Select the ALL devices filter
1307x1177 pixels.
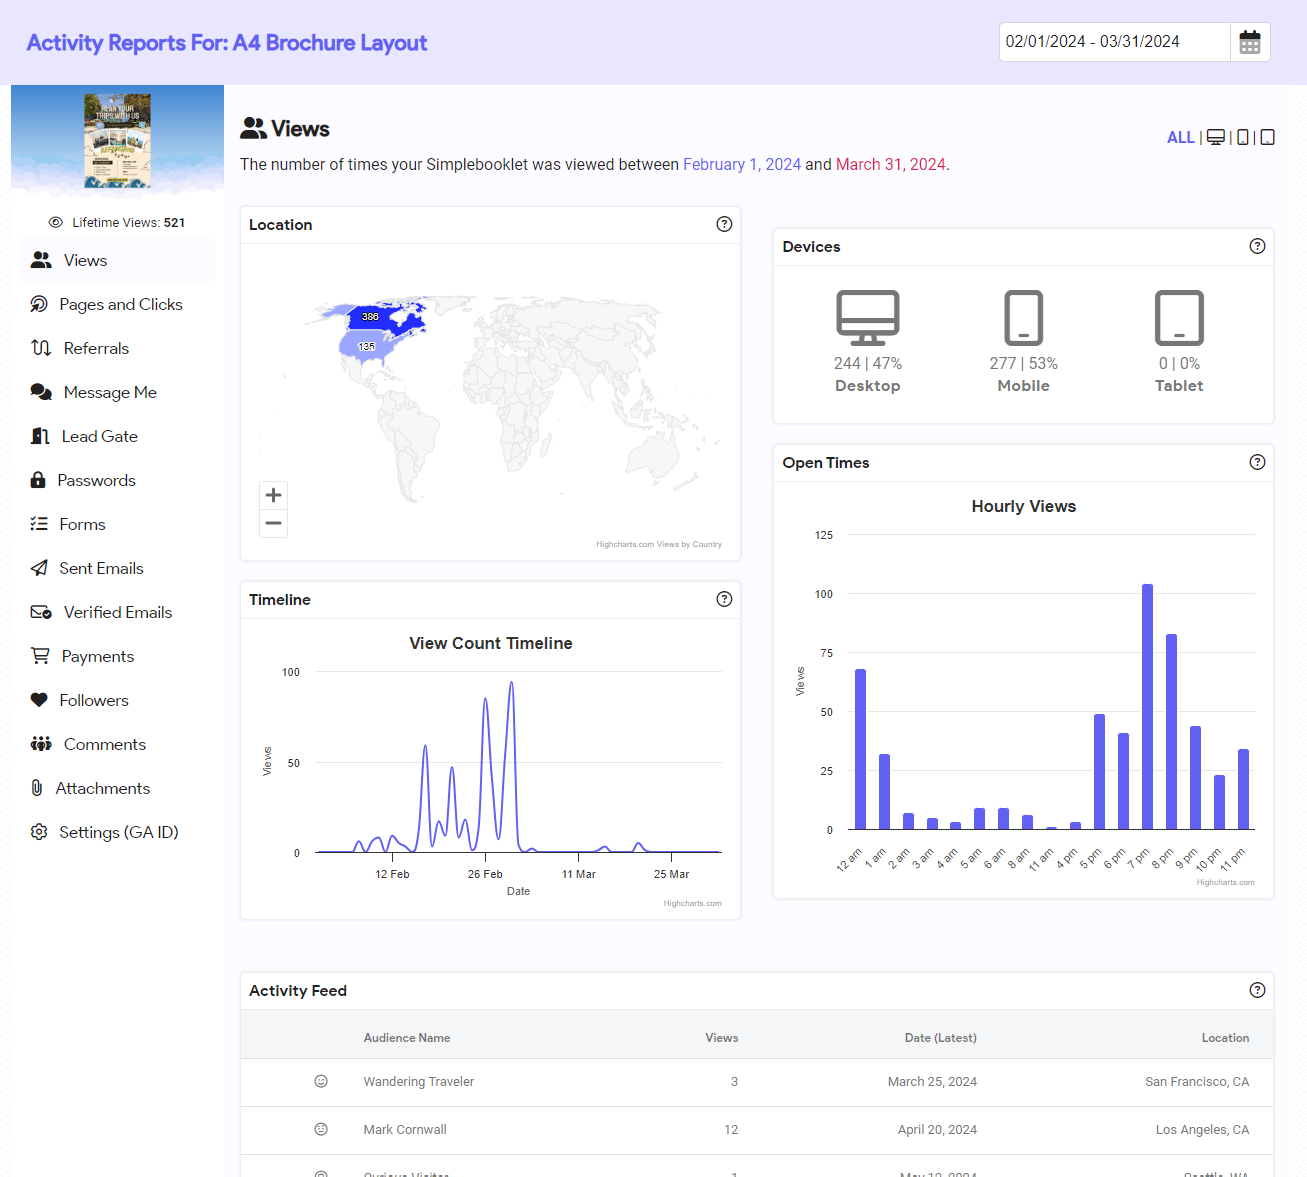1180,138
